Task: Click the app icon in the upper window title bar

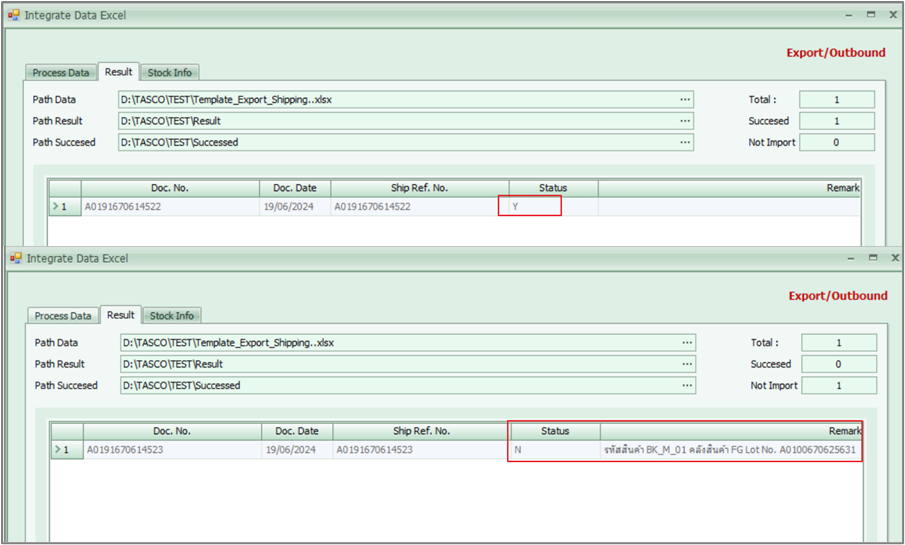Action: [x=14, y=15]
